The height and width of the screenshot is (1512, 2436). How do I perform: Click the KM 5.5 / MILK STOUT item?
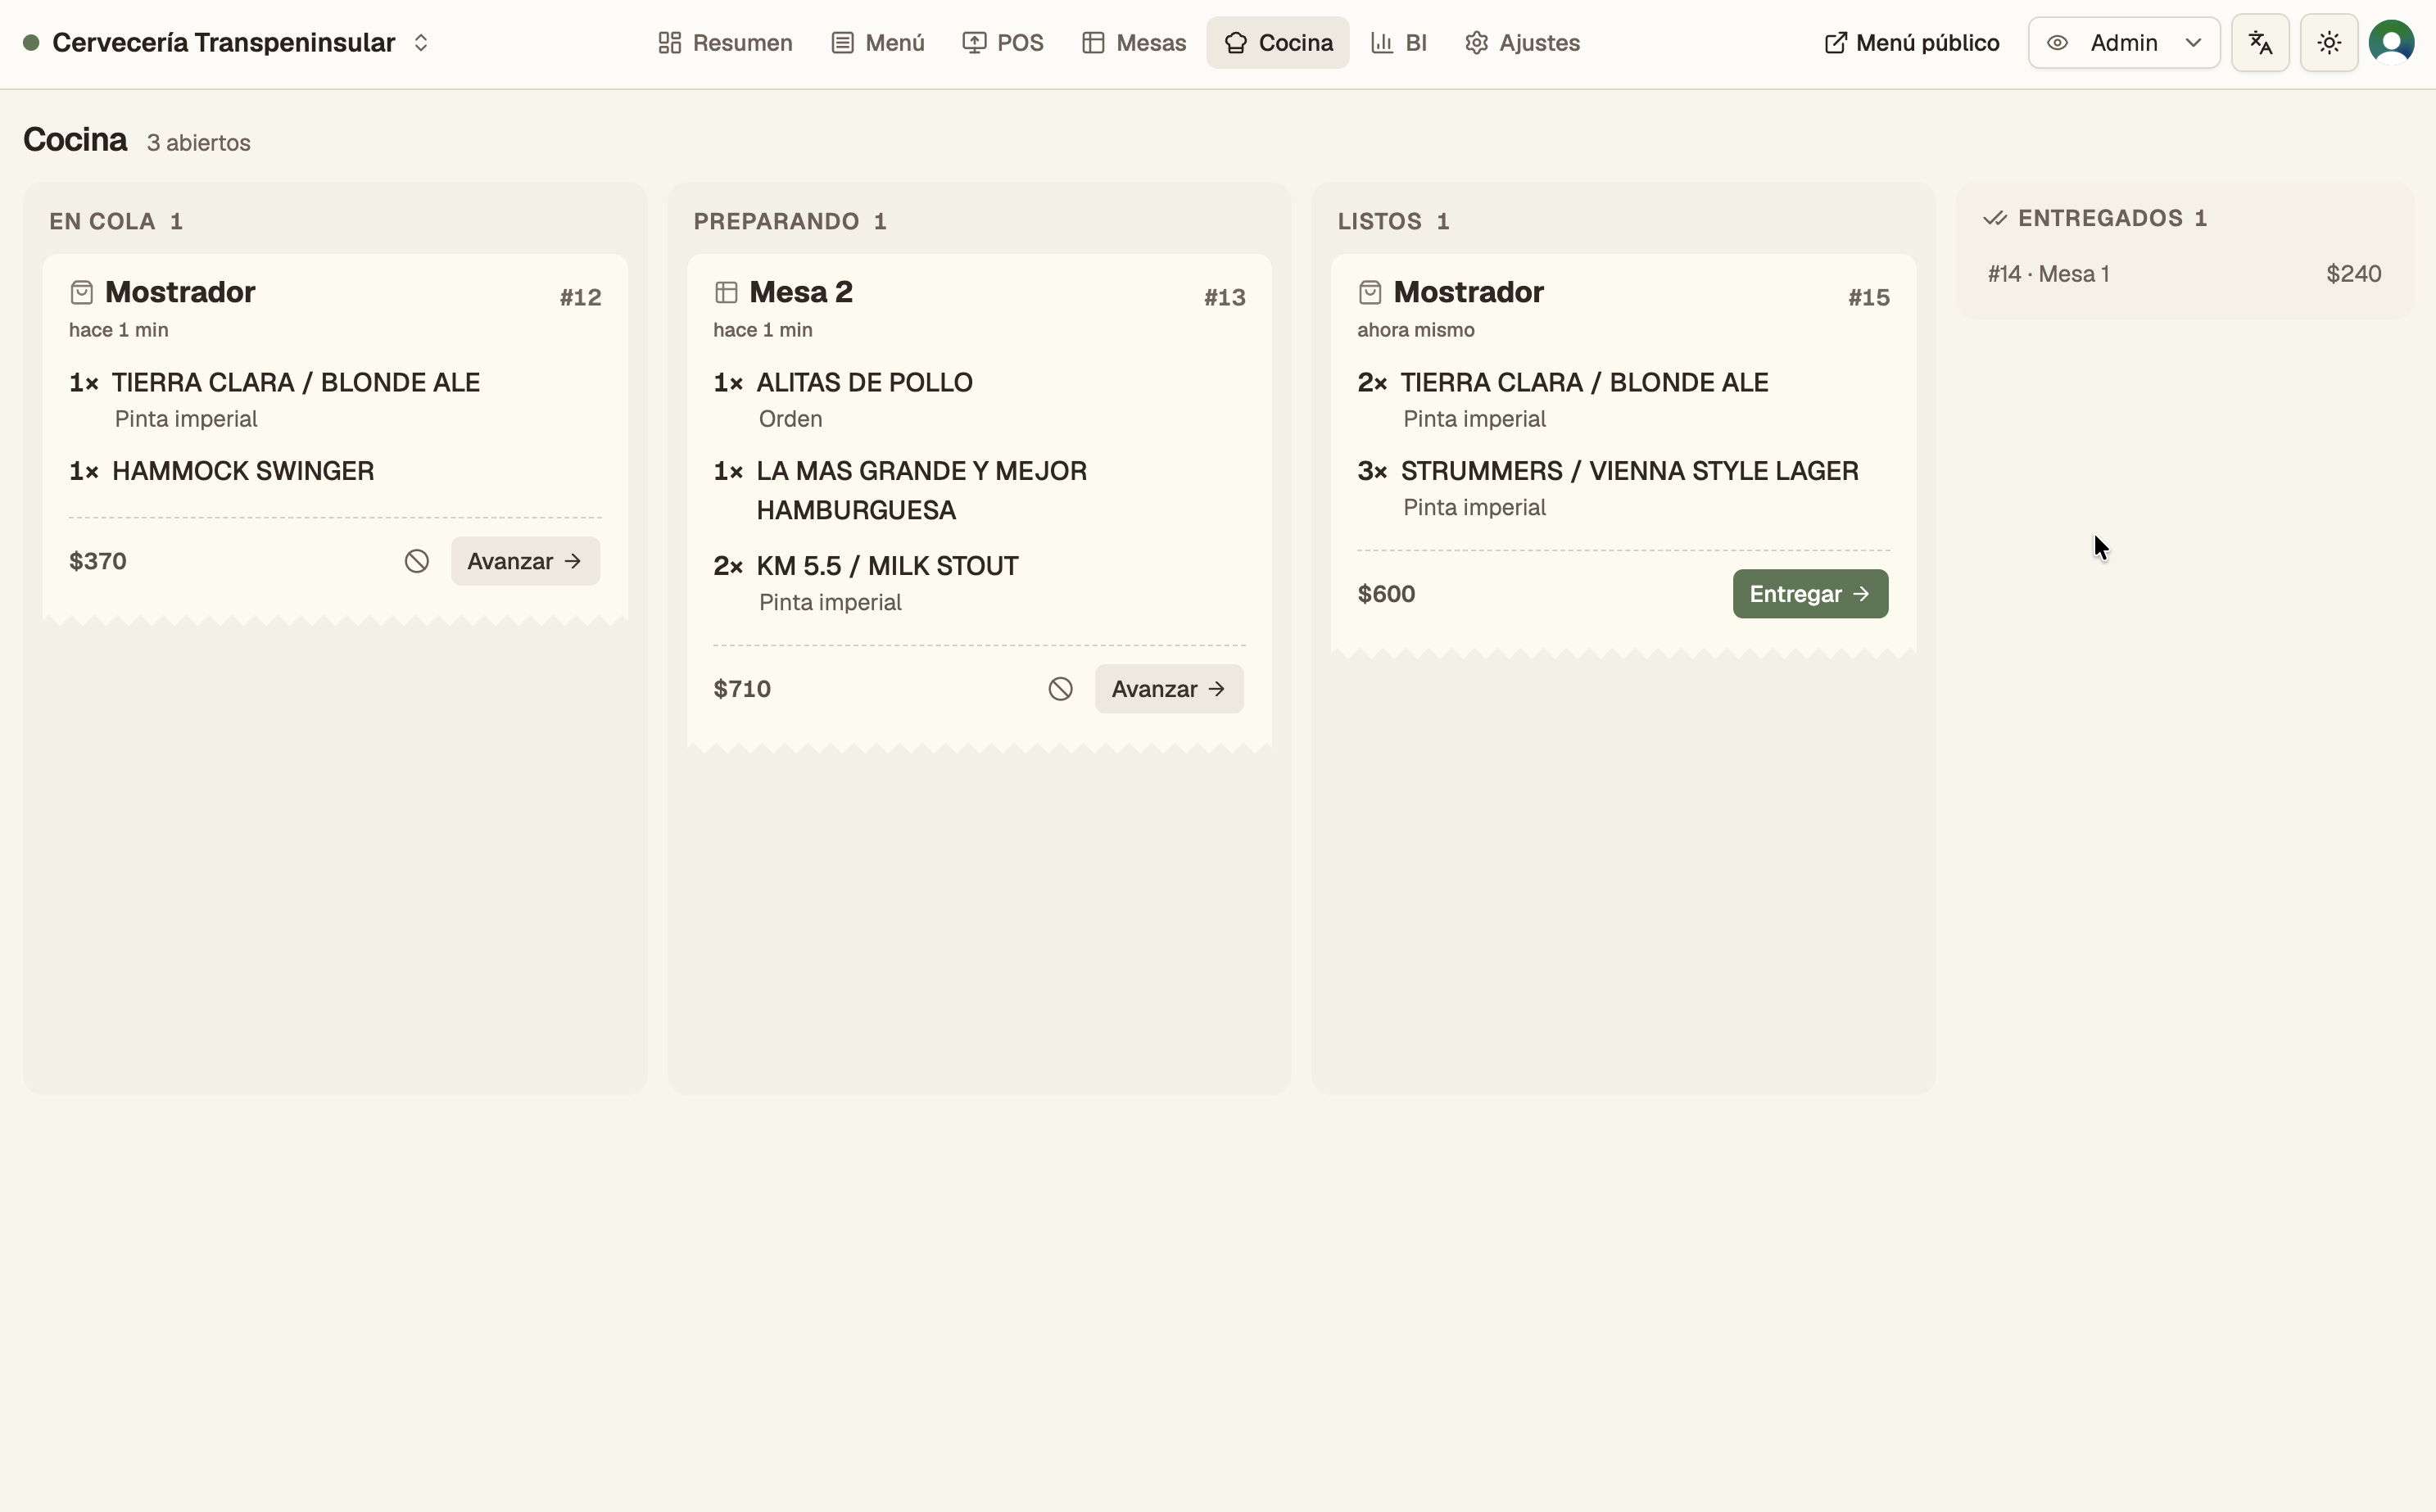click(887, 566)
